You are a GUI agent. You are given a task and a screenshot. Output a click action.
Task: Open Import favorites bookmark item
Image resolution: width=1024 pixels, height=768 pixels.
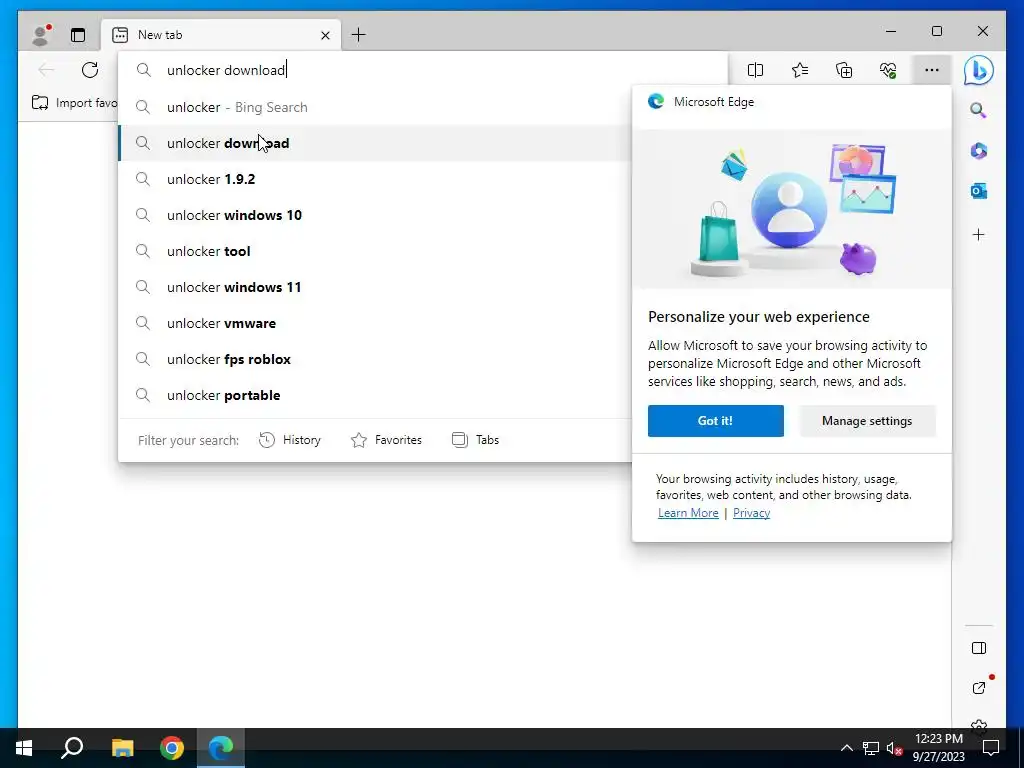pyautogui.click(x=74, y=103)
